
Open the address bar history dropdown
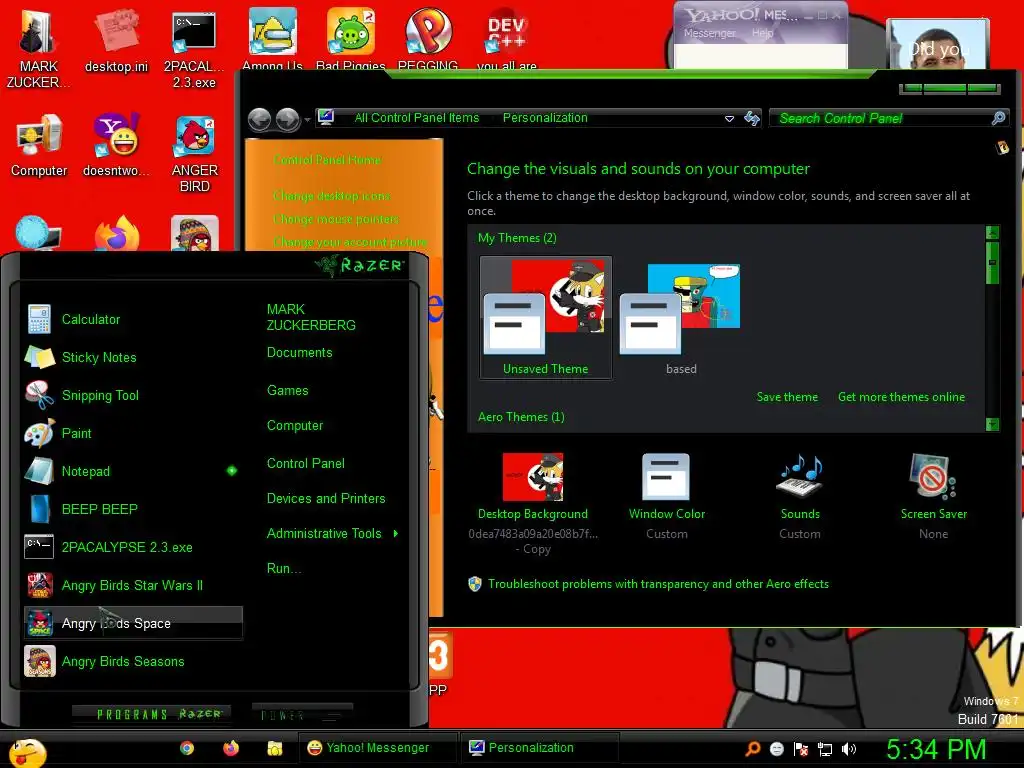coord(729,119)
